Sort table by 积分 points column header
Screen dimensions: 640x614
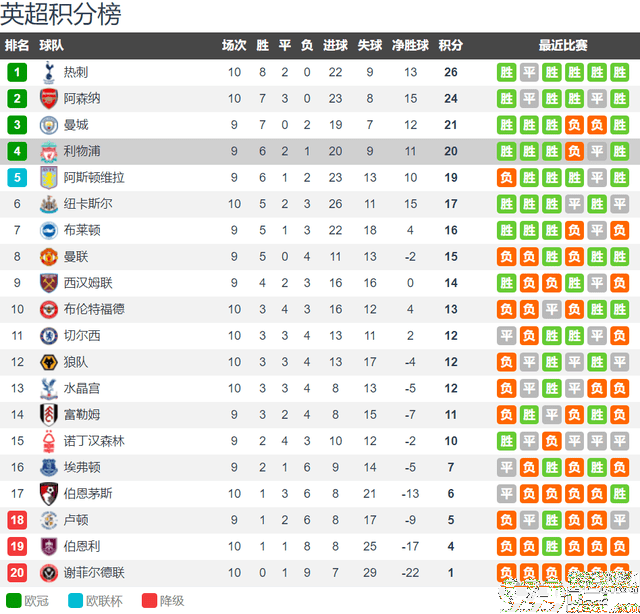[x=451, y=45]
